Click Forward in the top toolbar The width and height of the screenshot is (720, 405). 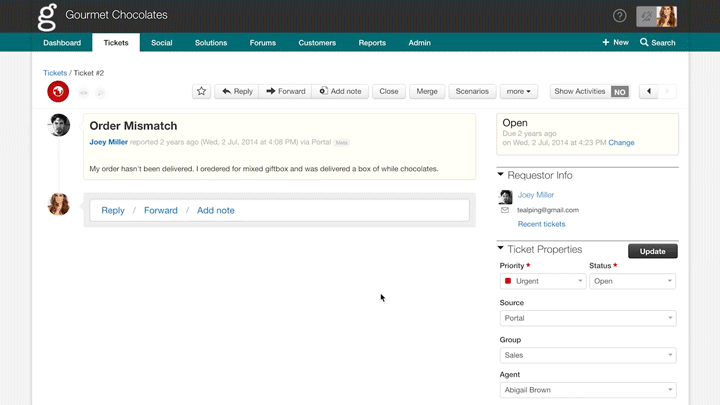tap(285, 91)
